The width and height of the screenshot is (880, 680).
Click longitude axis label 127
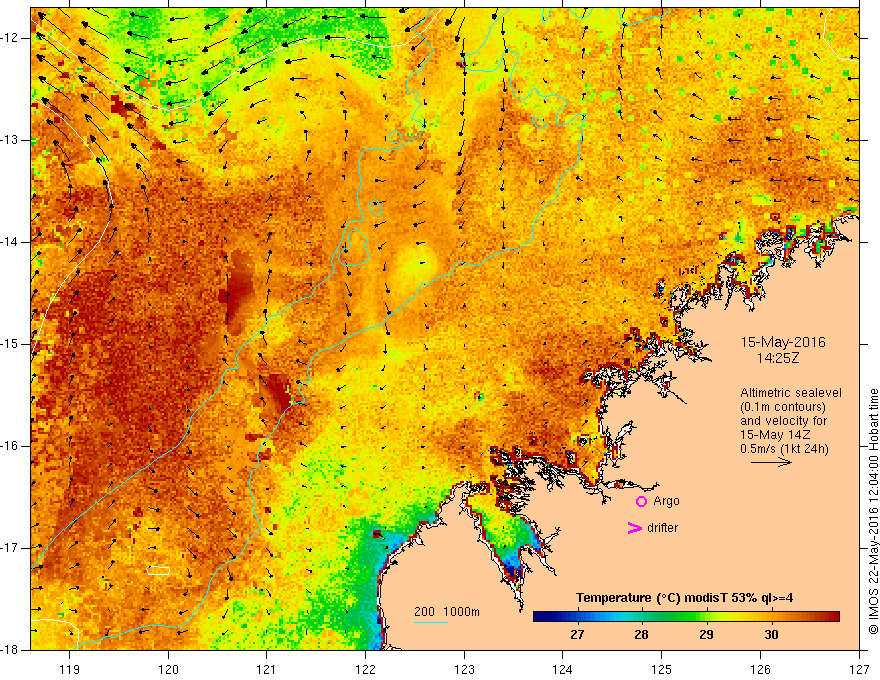tap(859, 669)
